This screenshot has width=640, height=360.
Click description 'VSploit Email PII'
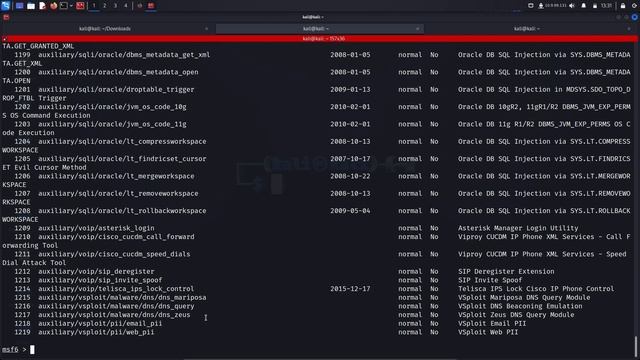(x=492, y=323)
